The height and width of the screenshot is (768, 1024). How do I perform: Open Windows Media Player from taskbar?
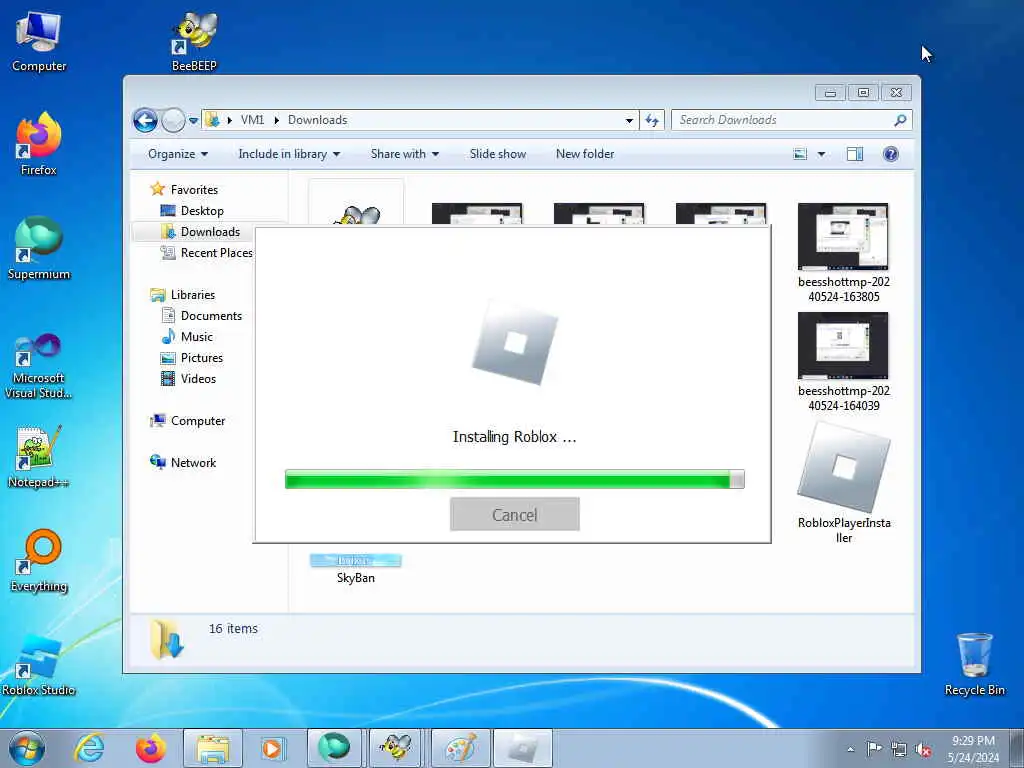274,748
